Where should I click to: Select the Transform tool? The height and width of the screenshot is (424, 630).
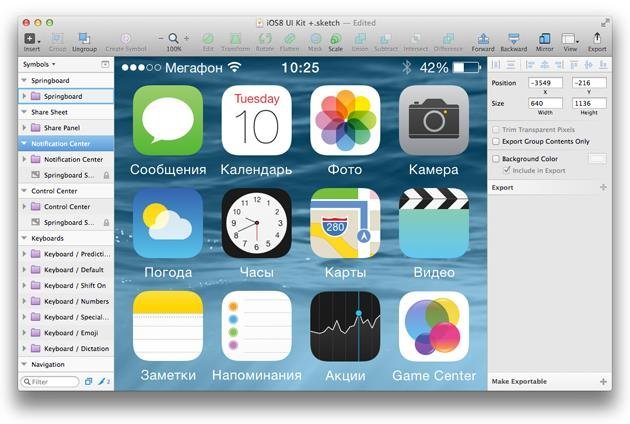[235, 42]
